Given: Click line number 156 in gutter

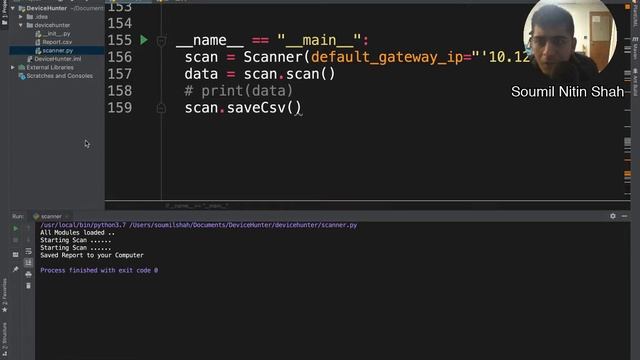Looking at the screenshot, I should (x=120, y=57).
